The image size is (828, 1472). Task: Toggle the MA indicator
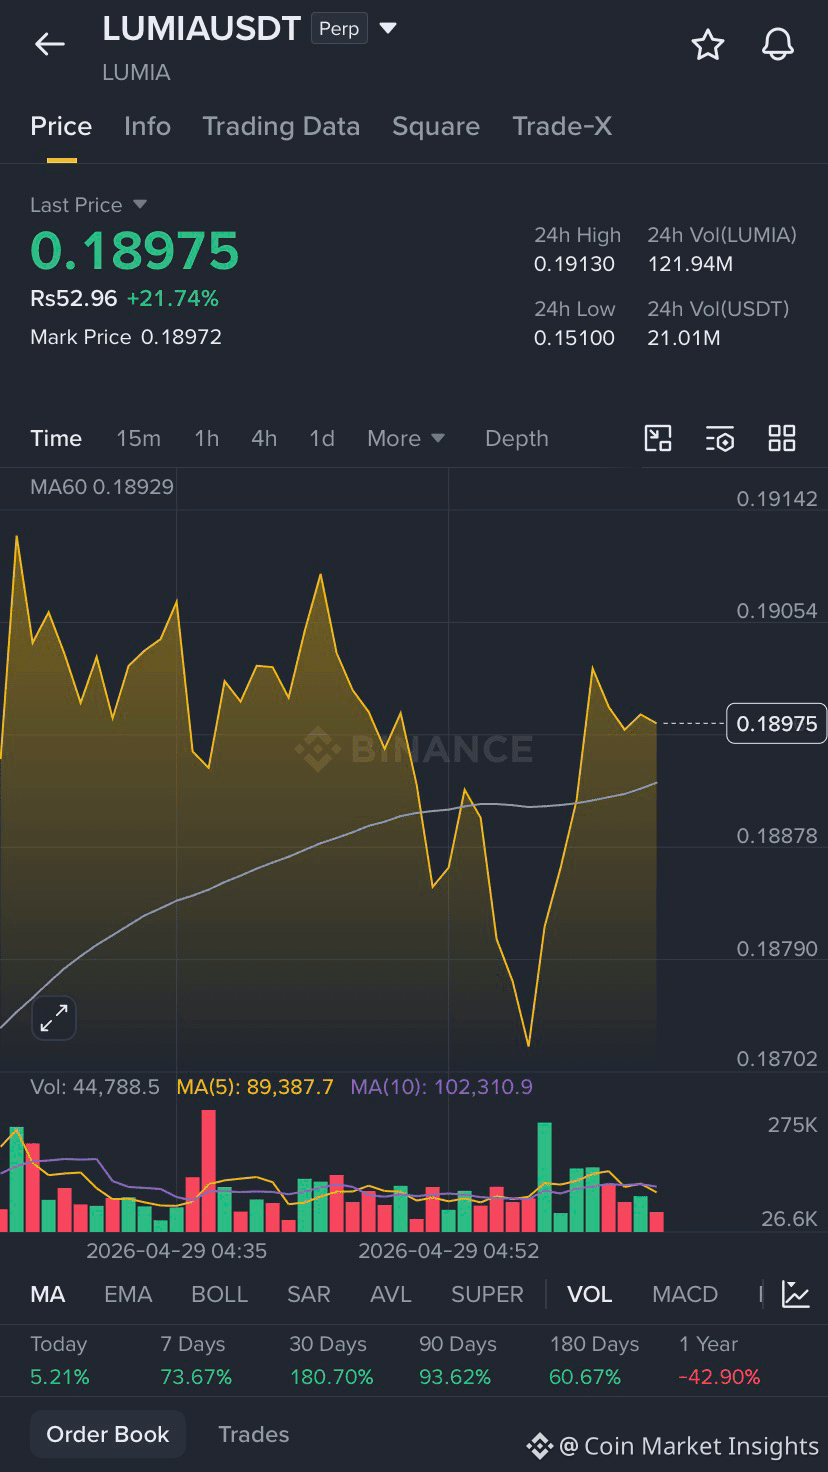[48, 1294]
